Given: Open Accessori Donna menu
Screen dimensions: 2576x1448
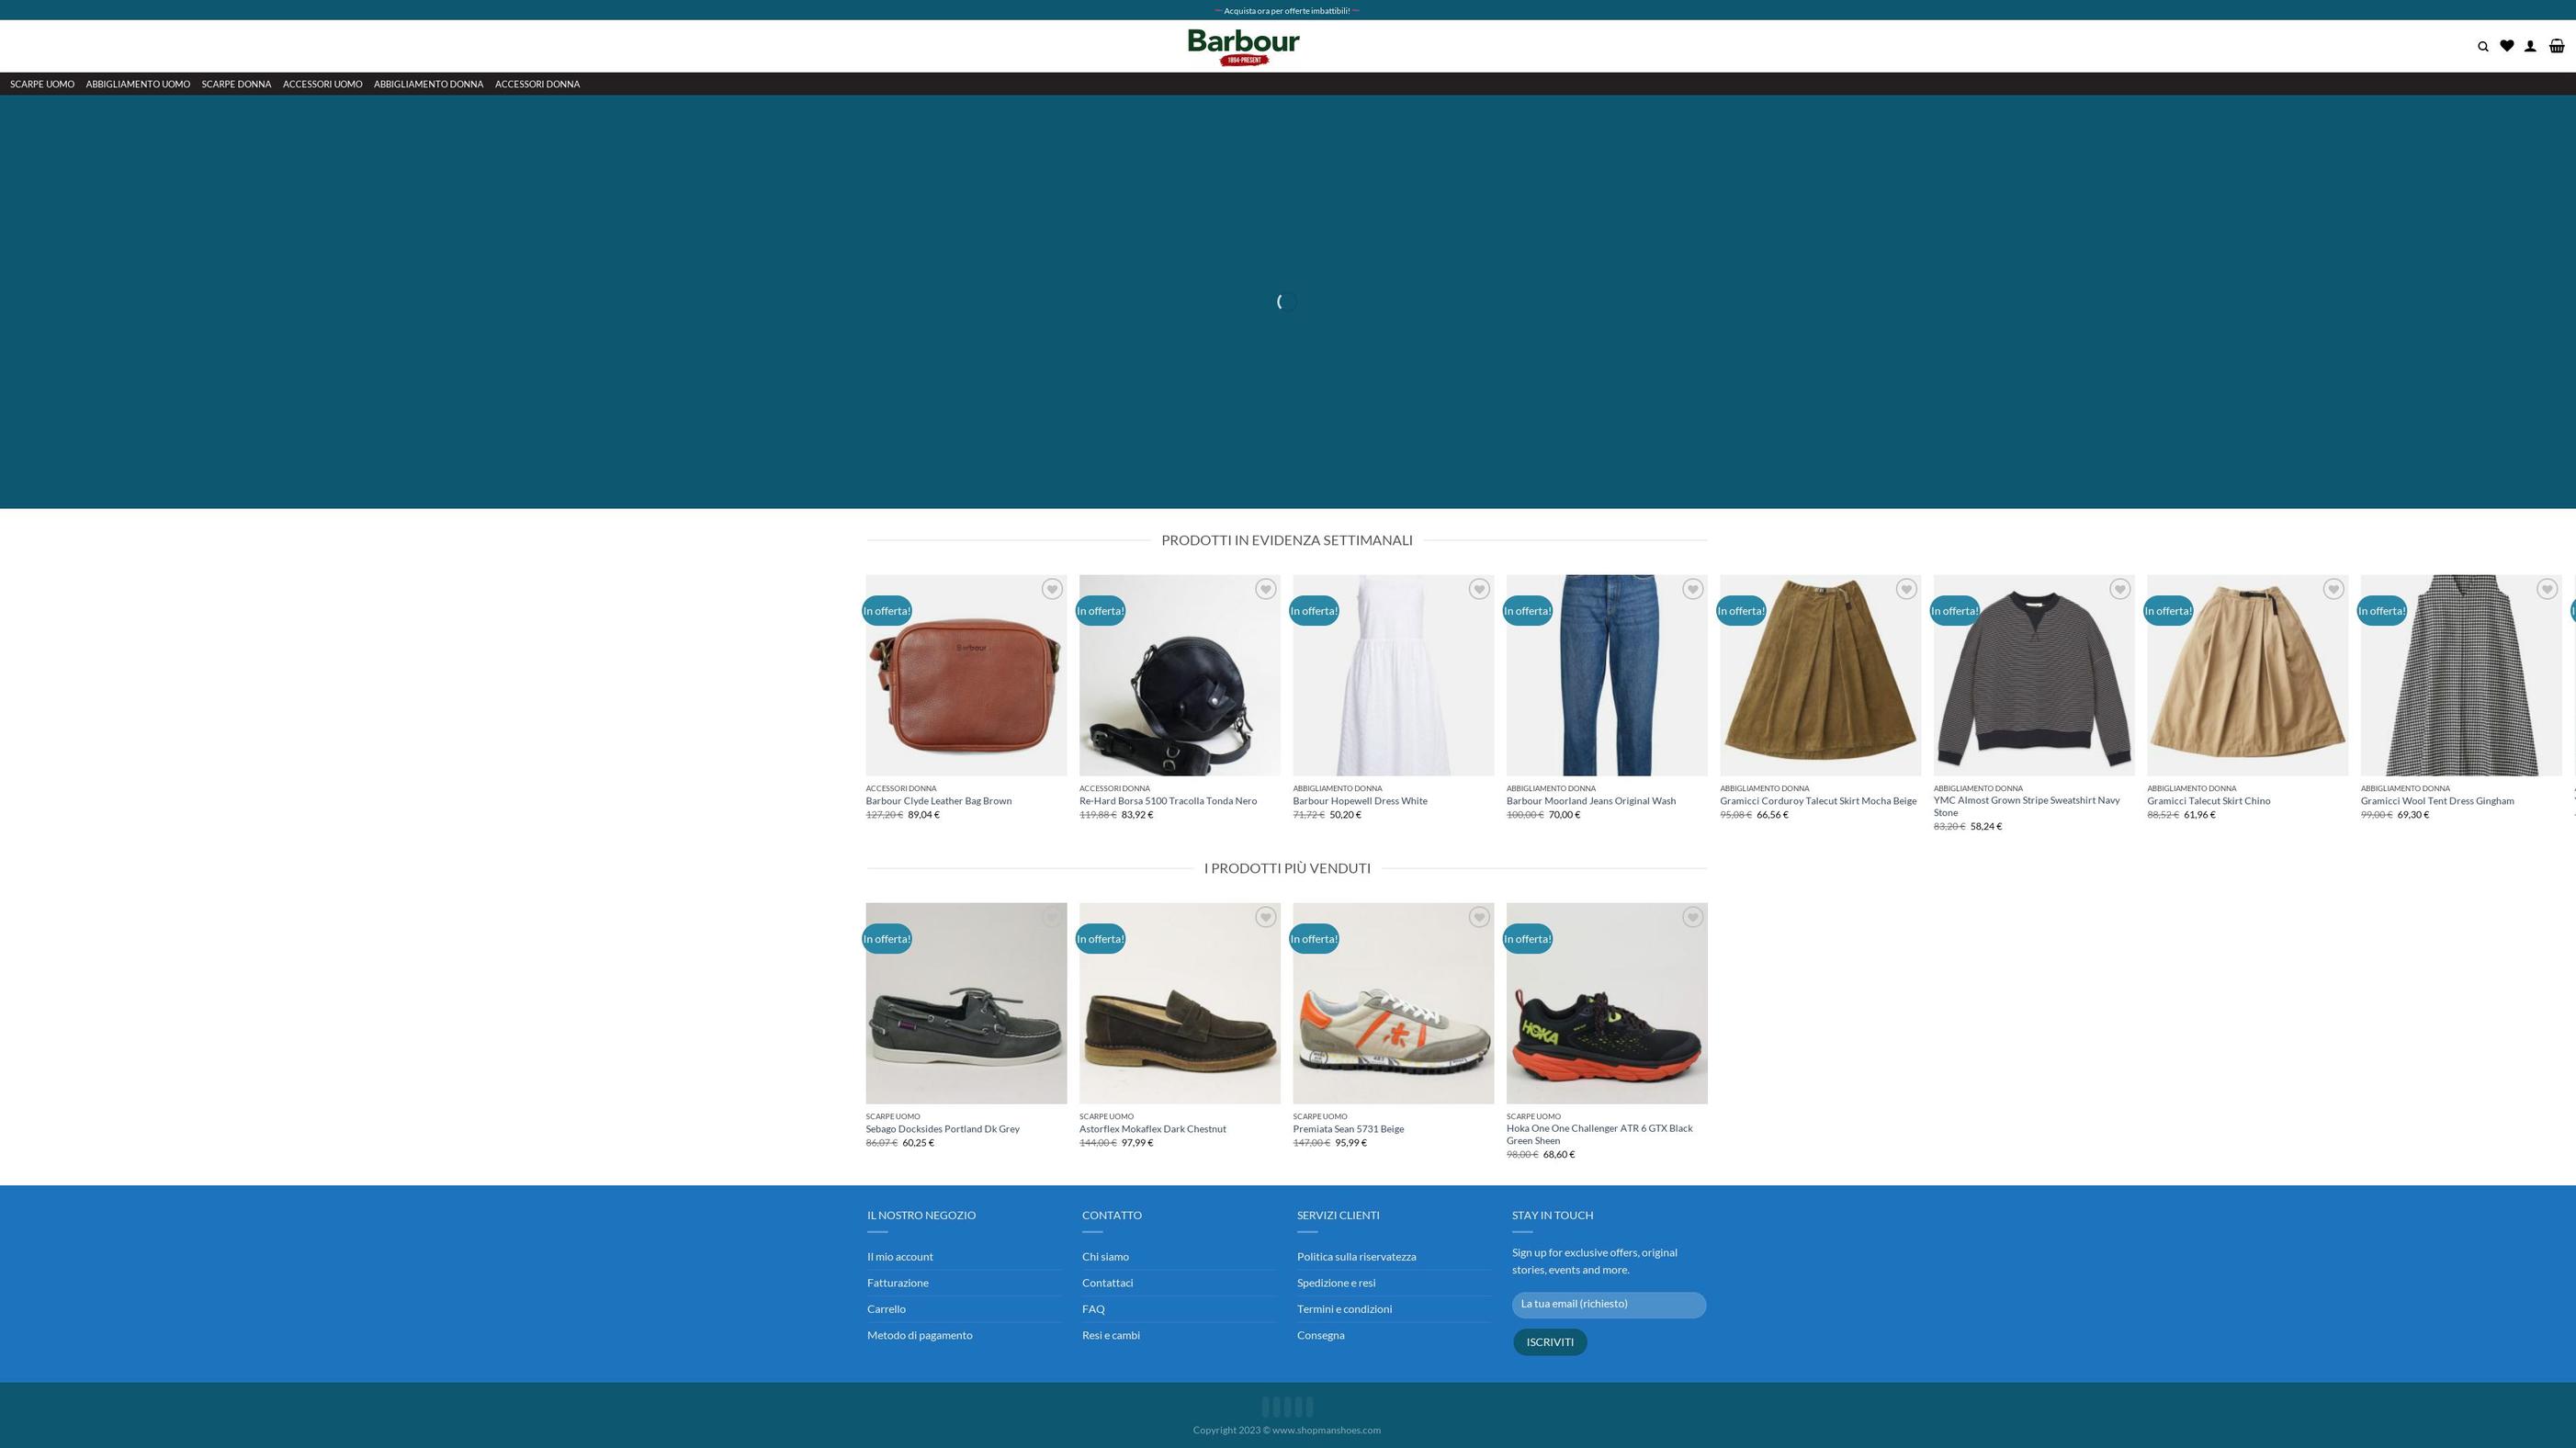Looking at the screenshot, I should (537, 84).
